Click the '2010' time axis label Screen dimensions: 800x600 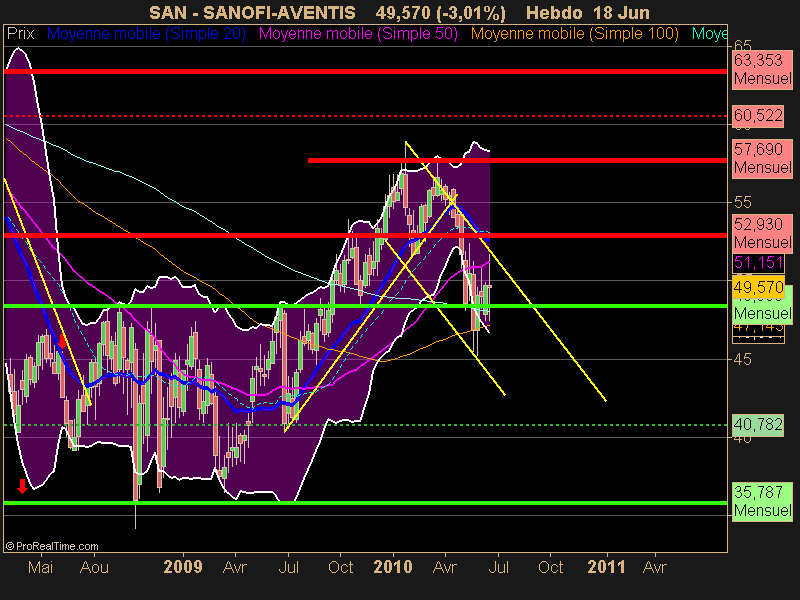point(392,567)
